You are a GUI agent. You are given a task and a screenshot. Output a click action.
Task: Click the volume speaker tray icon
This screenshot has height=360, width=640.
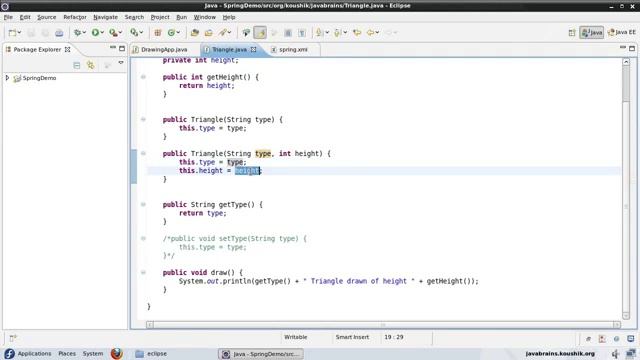(615, 353)
